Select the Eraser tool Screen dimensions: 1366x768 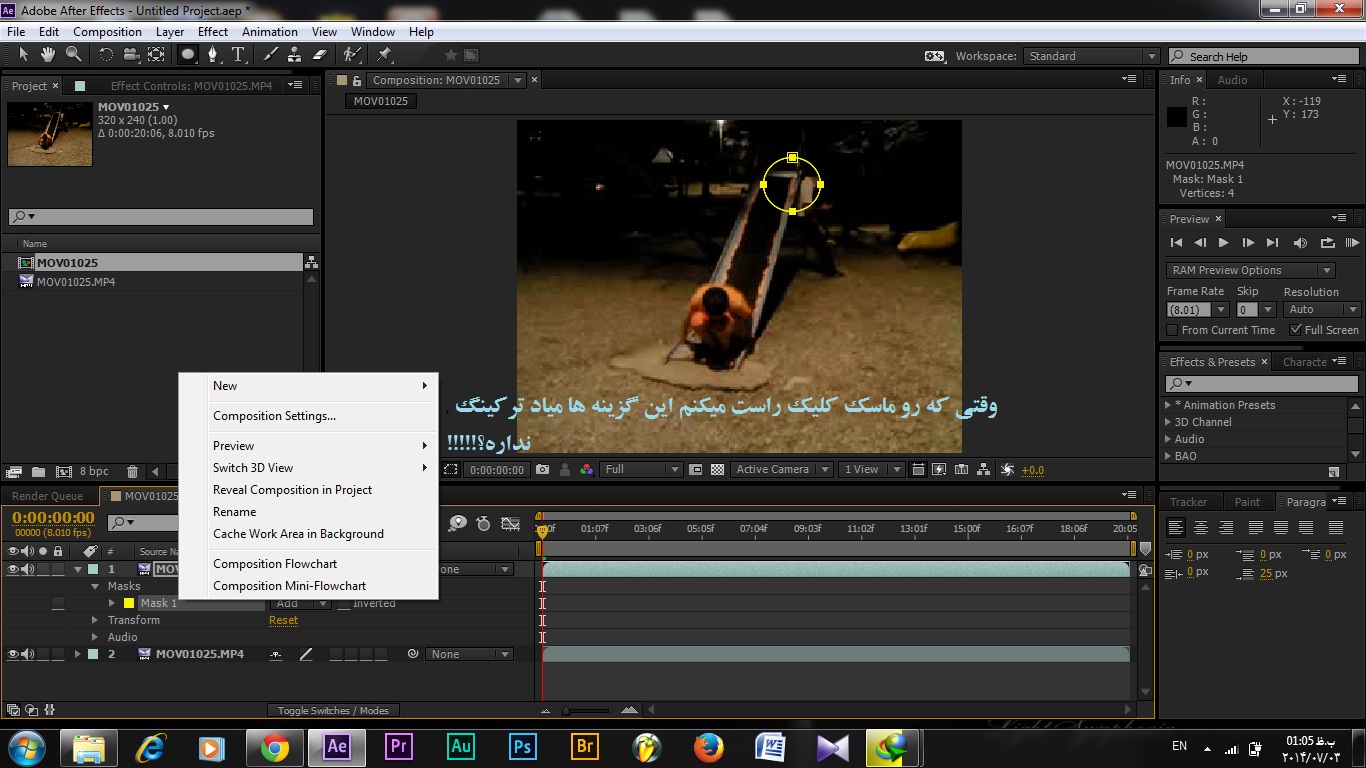pyautogui.click(x=320, y=55)
